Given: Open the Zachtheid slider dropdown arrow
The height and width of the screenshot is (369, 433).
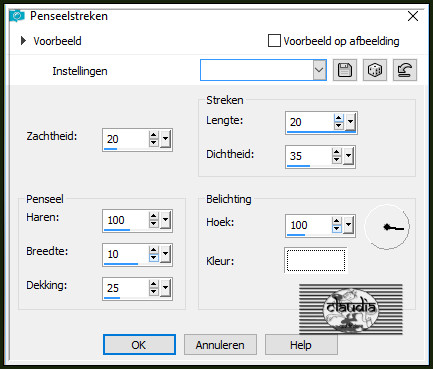Looking at the screenshot, I should [x=165, y=139].
